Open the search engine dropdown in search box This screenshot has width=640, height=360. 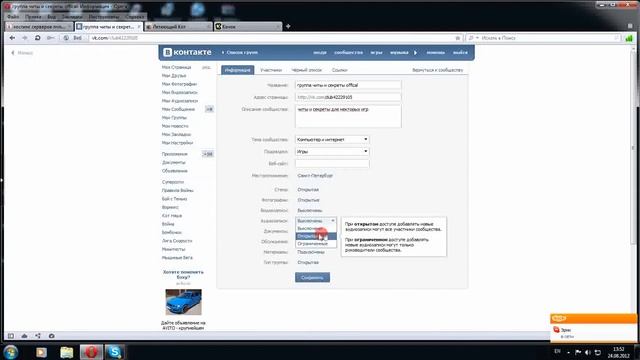coord(473,38)
